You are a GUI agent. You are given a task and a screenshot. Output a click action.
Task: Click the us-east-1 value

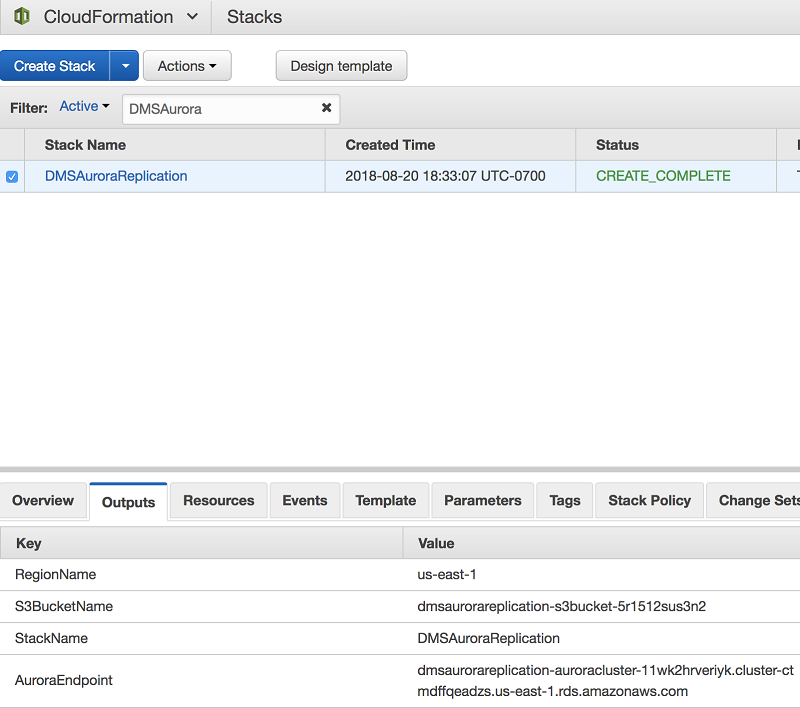point(446,574)
